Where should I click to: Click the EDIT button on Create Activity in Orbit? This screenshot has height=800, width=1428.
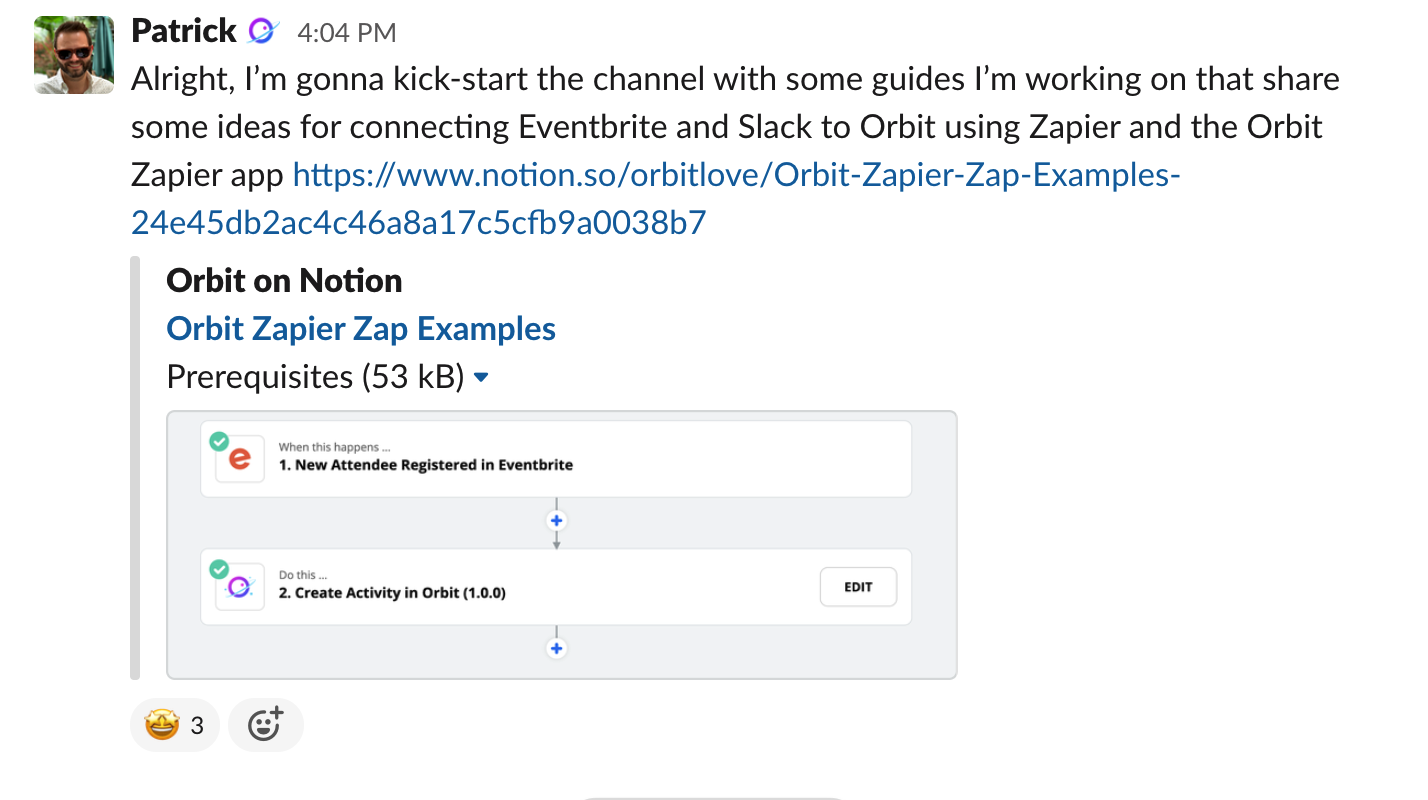pos(858,587)
